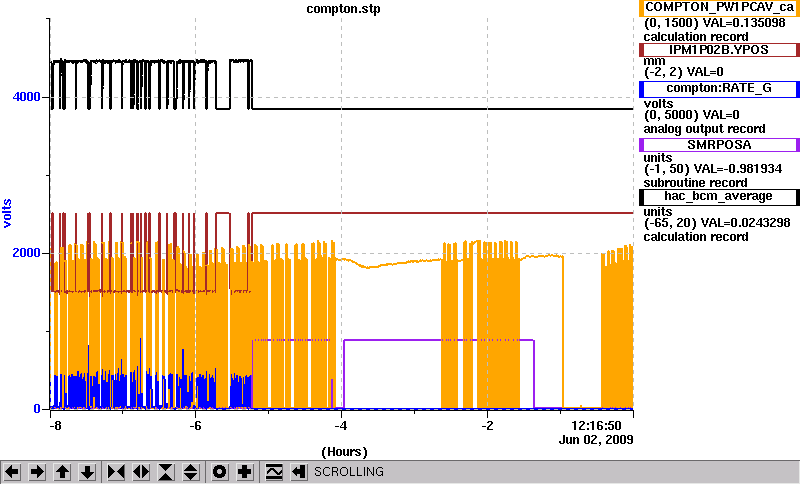Select the SMRPOSA legend entry
The image size is (800, 484).
click(719, 145)
